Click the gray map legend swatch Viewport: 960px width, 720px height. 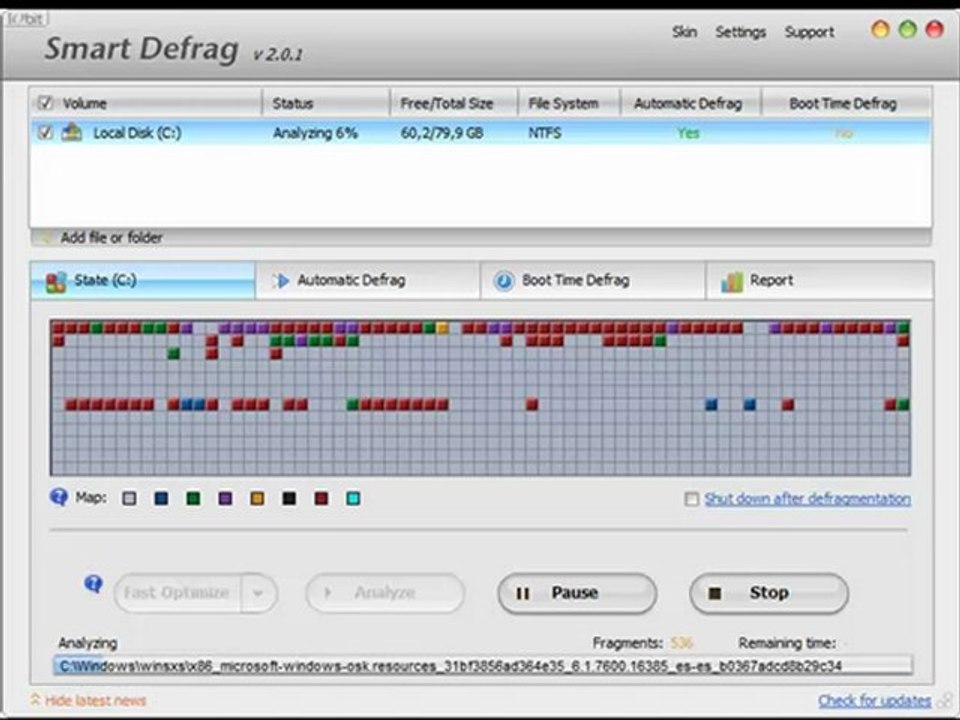click(129, 498)
